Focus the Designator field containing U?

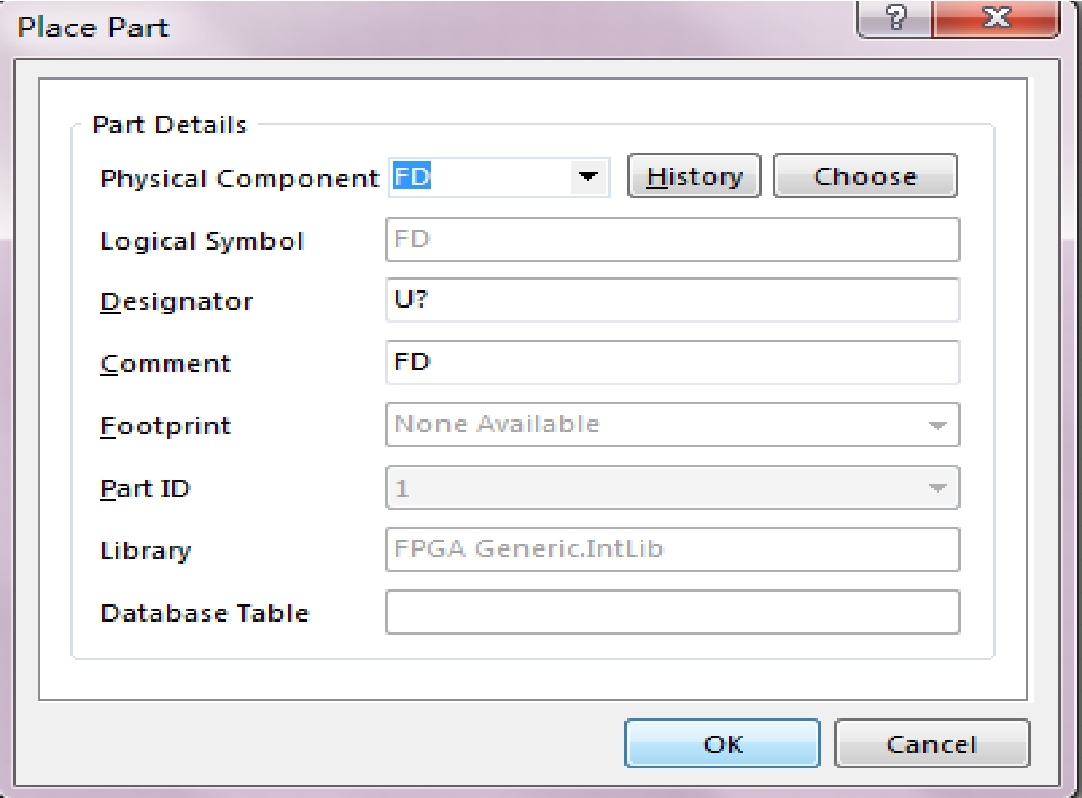672,300
